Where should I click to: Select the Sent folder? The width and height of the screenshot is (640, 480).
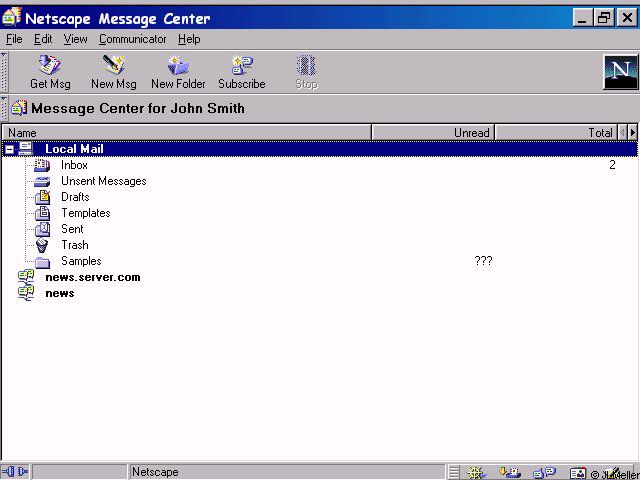72,229
